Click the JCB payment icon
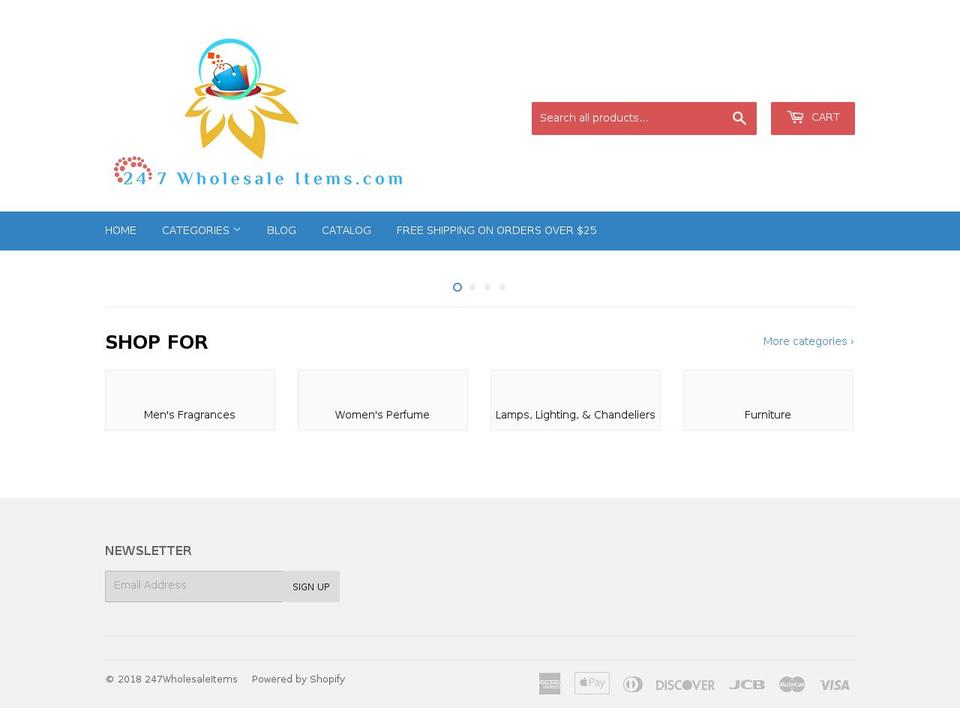The width and height of the screenshot is (960, 720). [746, 684]
